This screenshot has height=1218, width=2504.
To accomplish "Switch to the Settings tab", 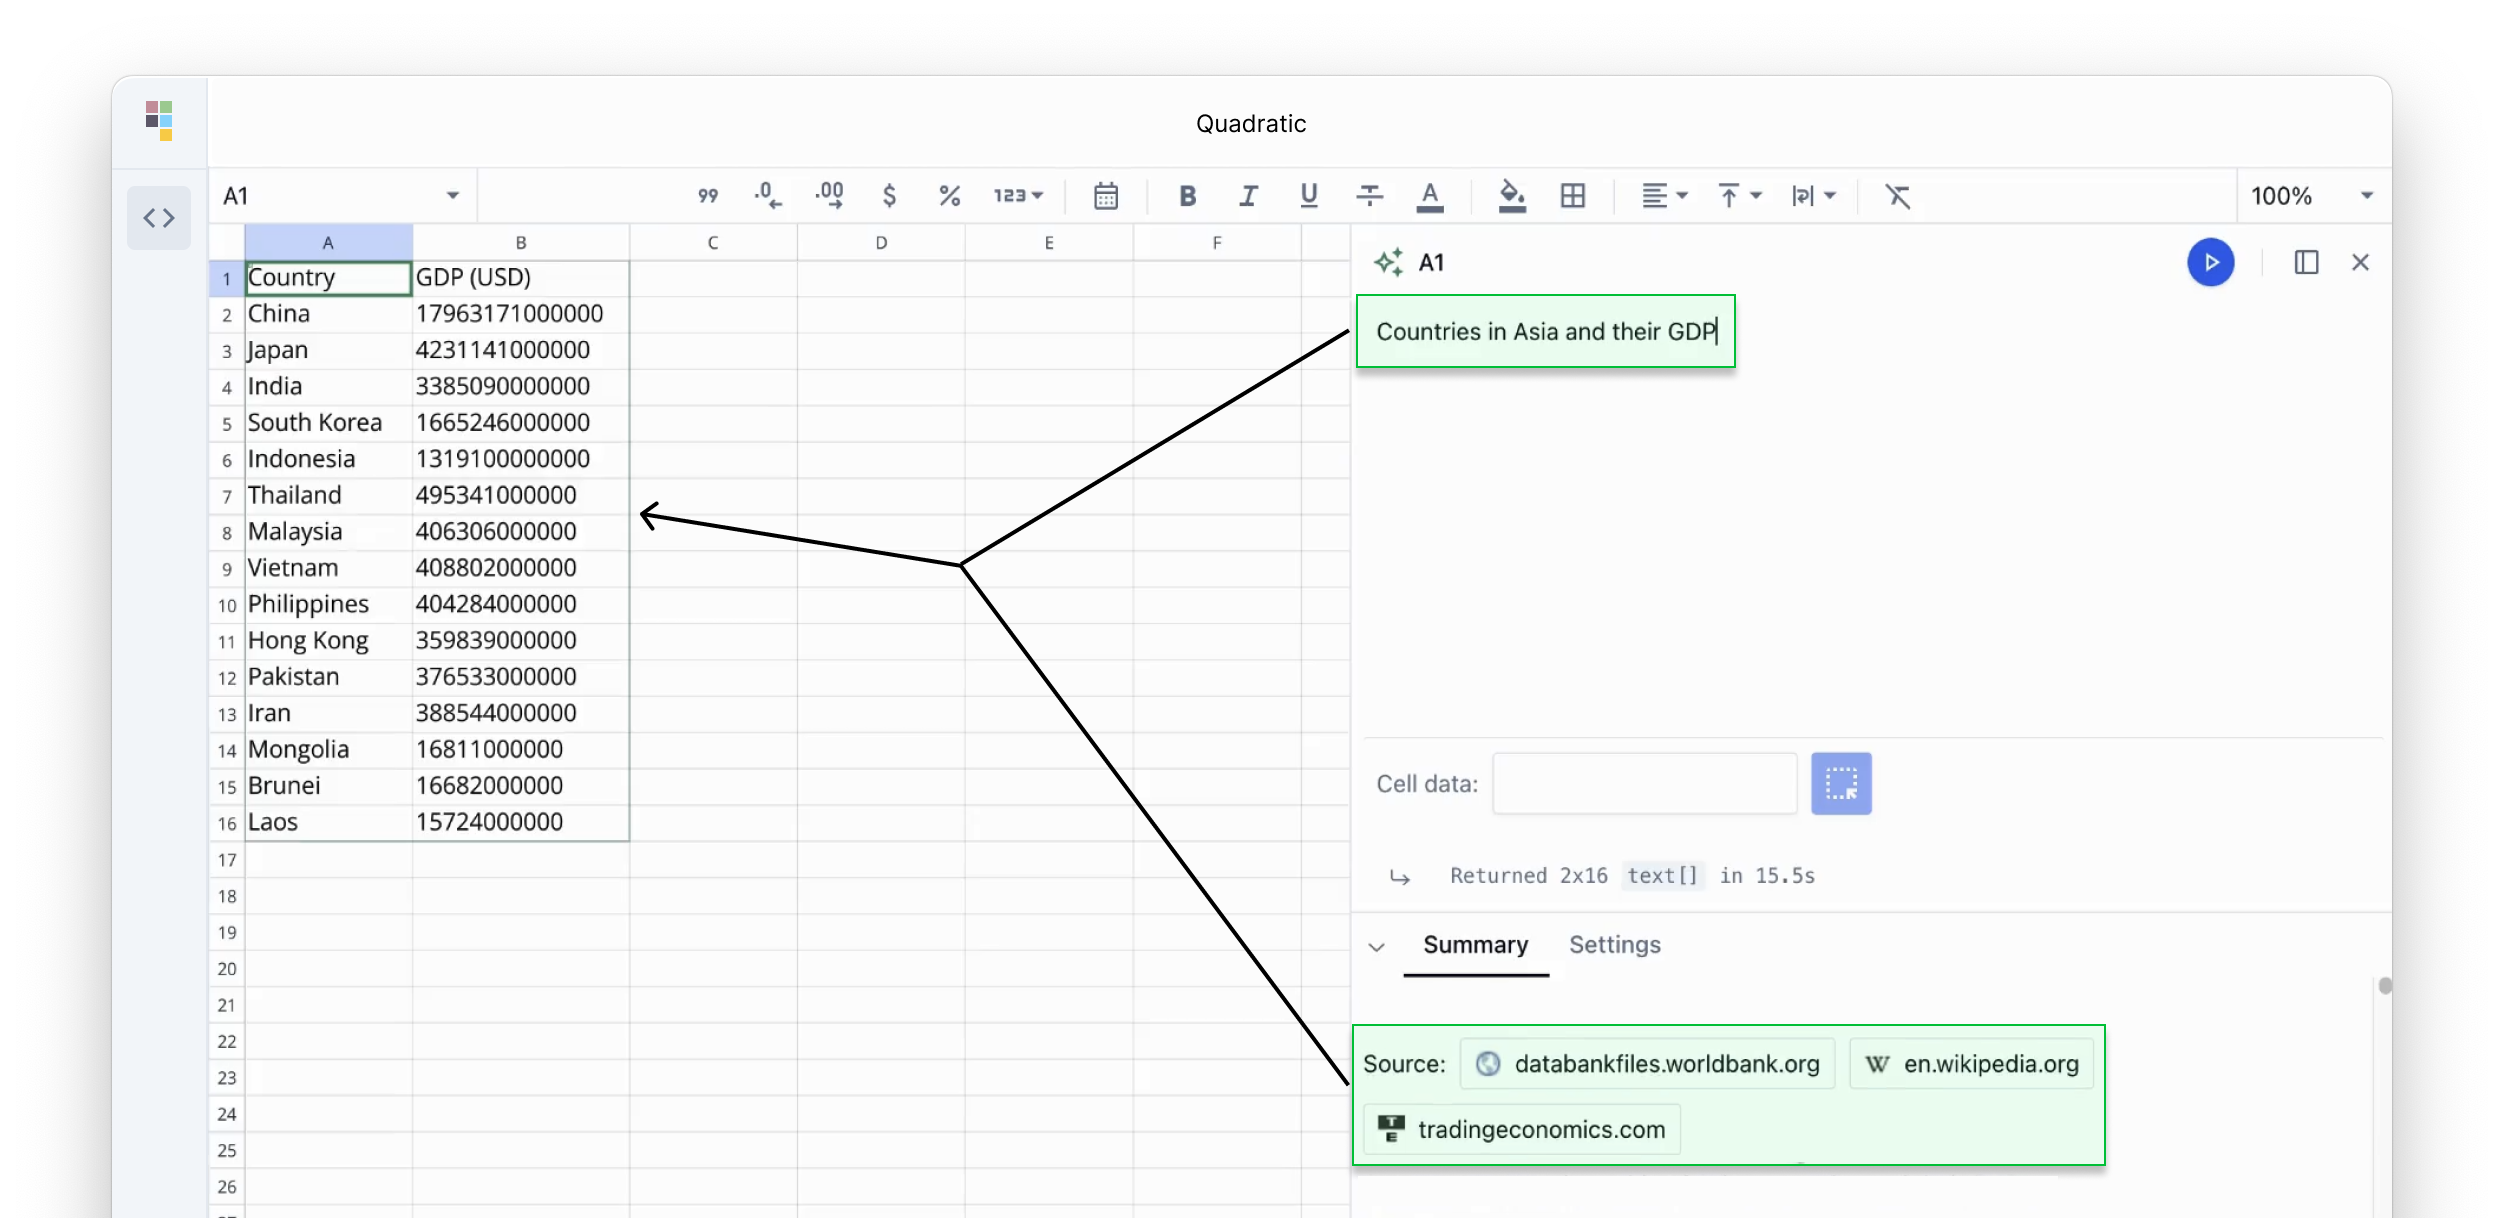I will pyautogui.click(x=1615, y=943).
